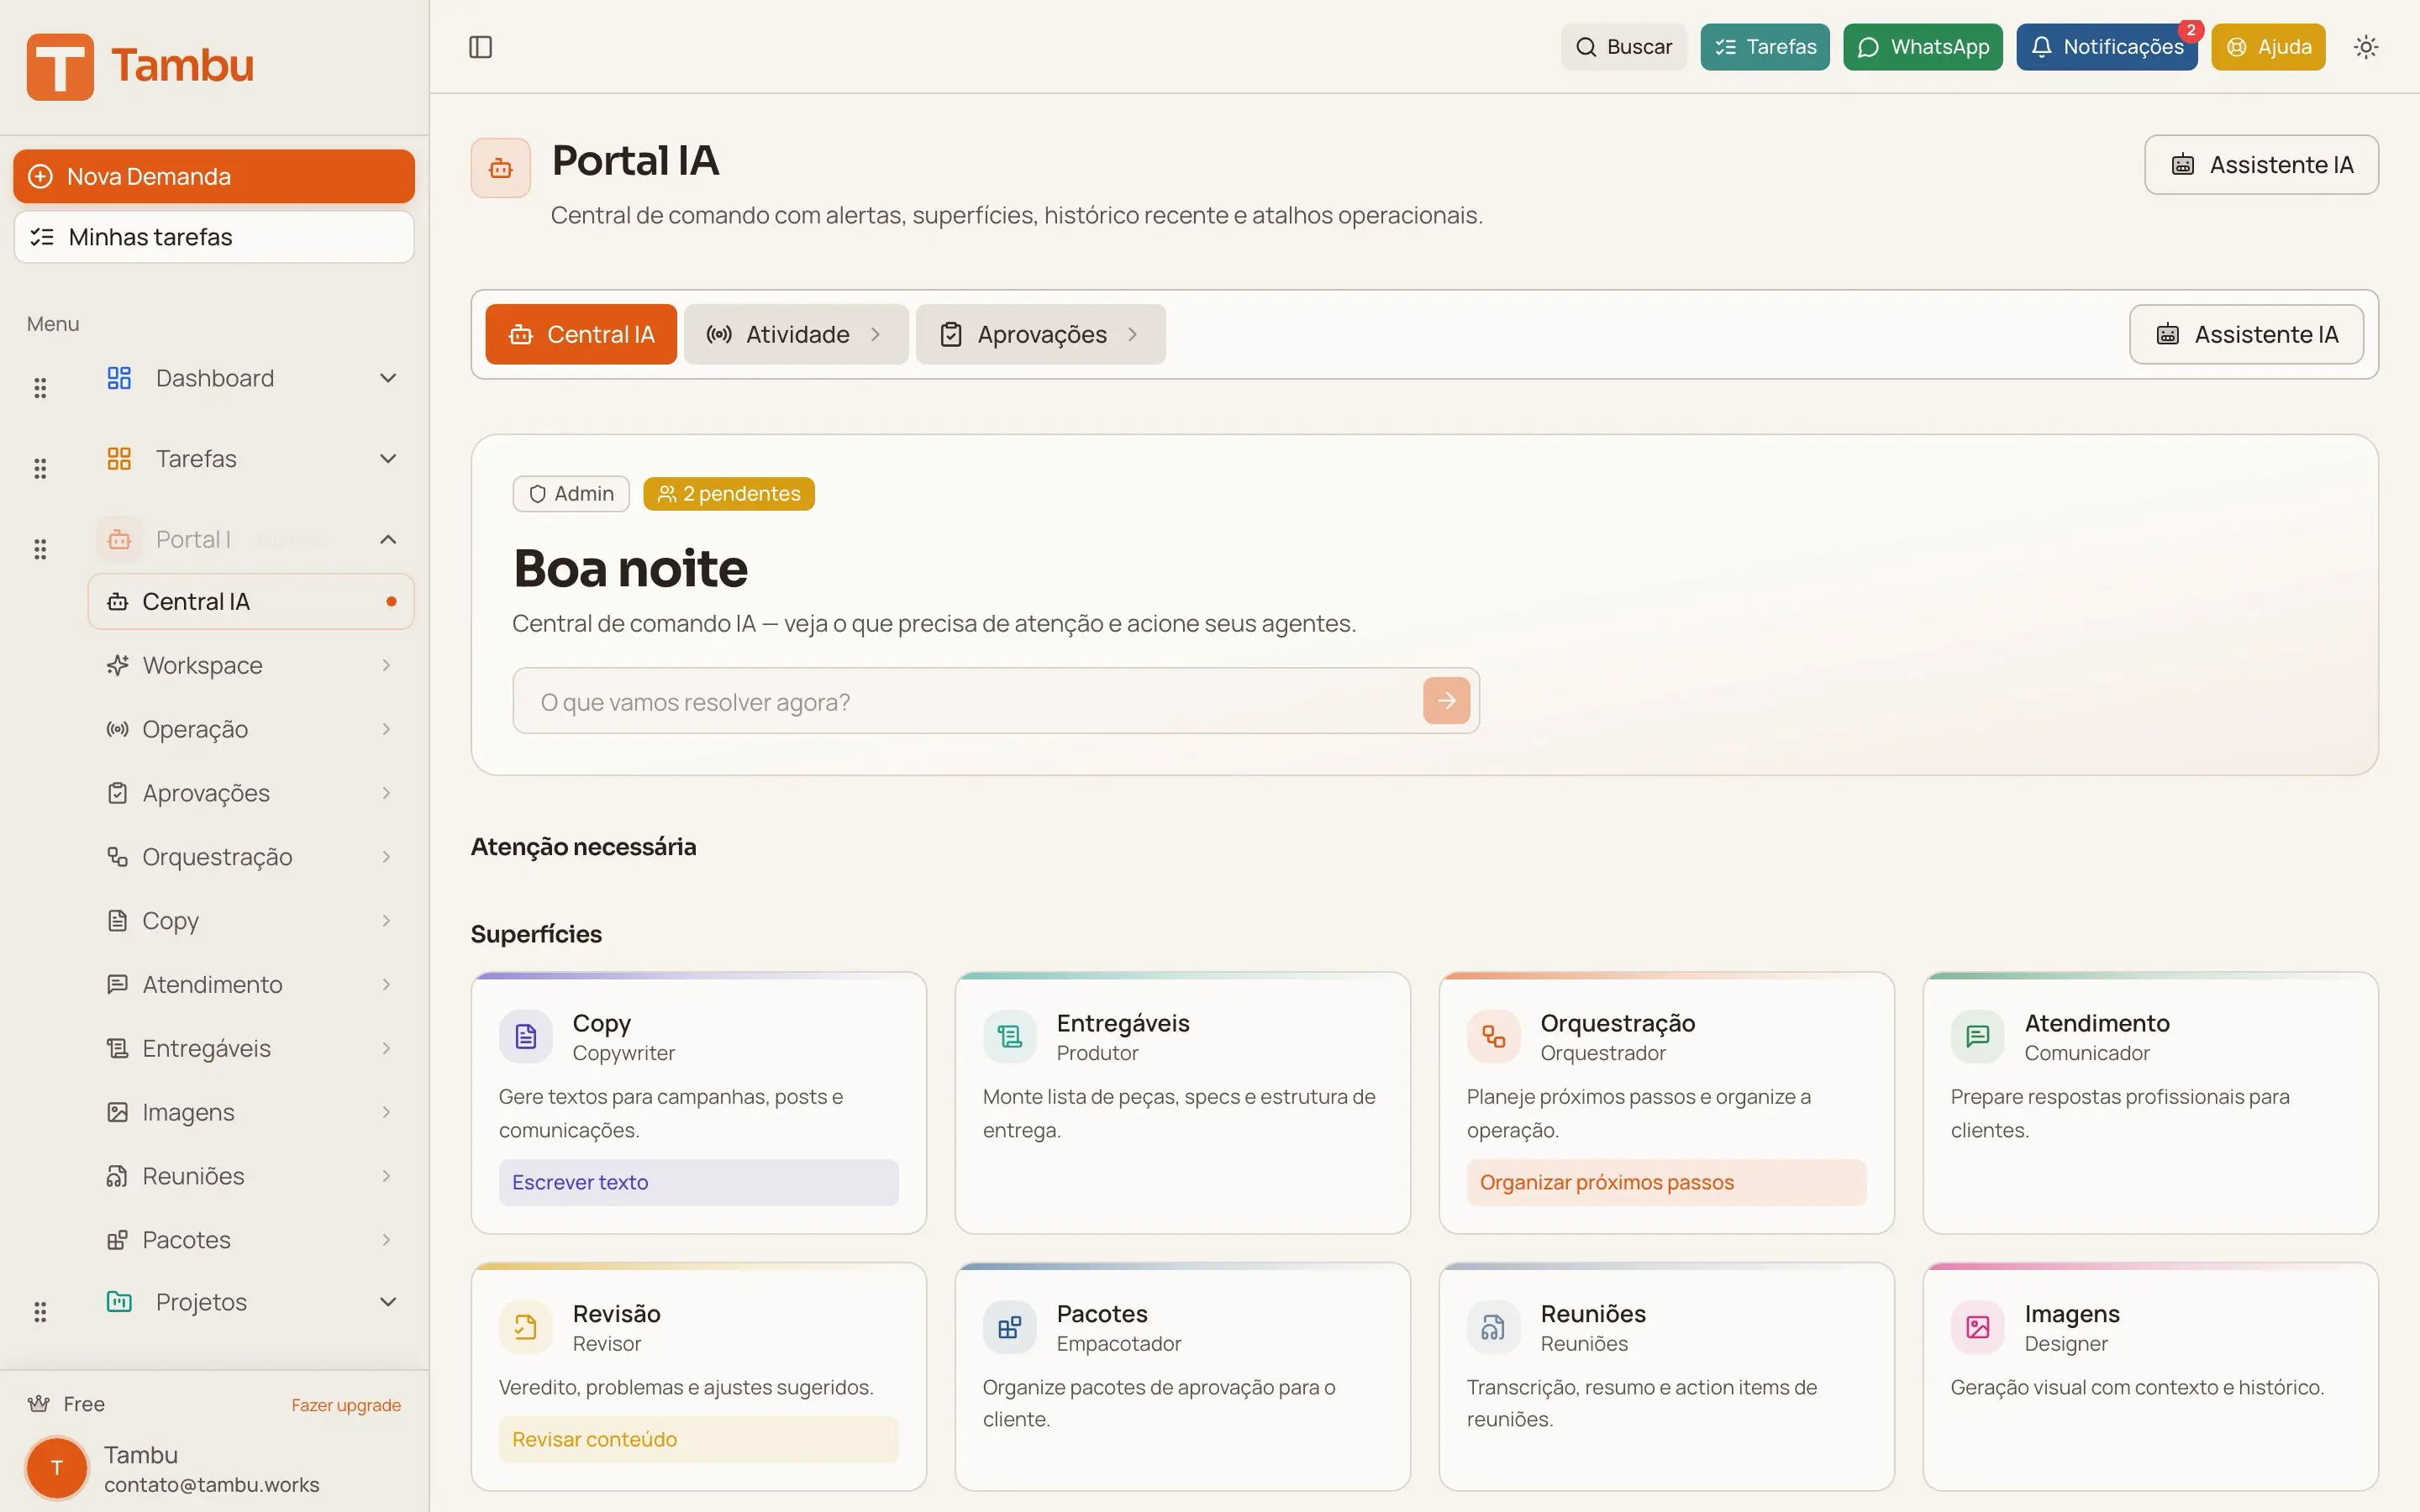2420x1512 pixels.
Task: Toggle the sidebar collapse icon
Action: click(480, 47)
